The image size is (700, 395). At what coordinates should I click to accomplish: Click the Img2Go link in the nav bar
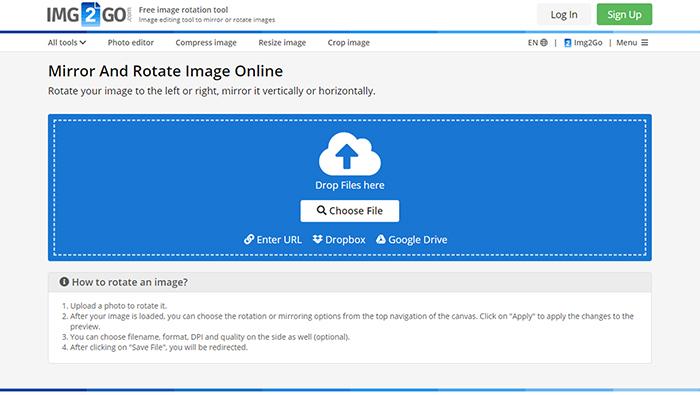pos(583,42)
